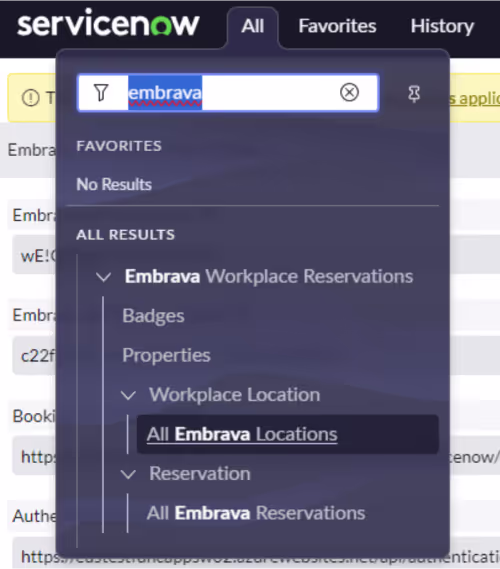Collapse the Reservation section chevron
500x569 pixels.
pyautogui.click(x=128, y=474)
